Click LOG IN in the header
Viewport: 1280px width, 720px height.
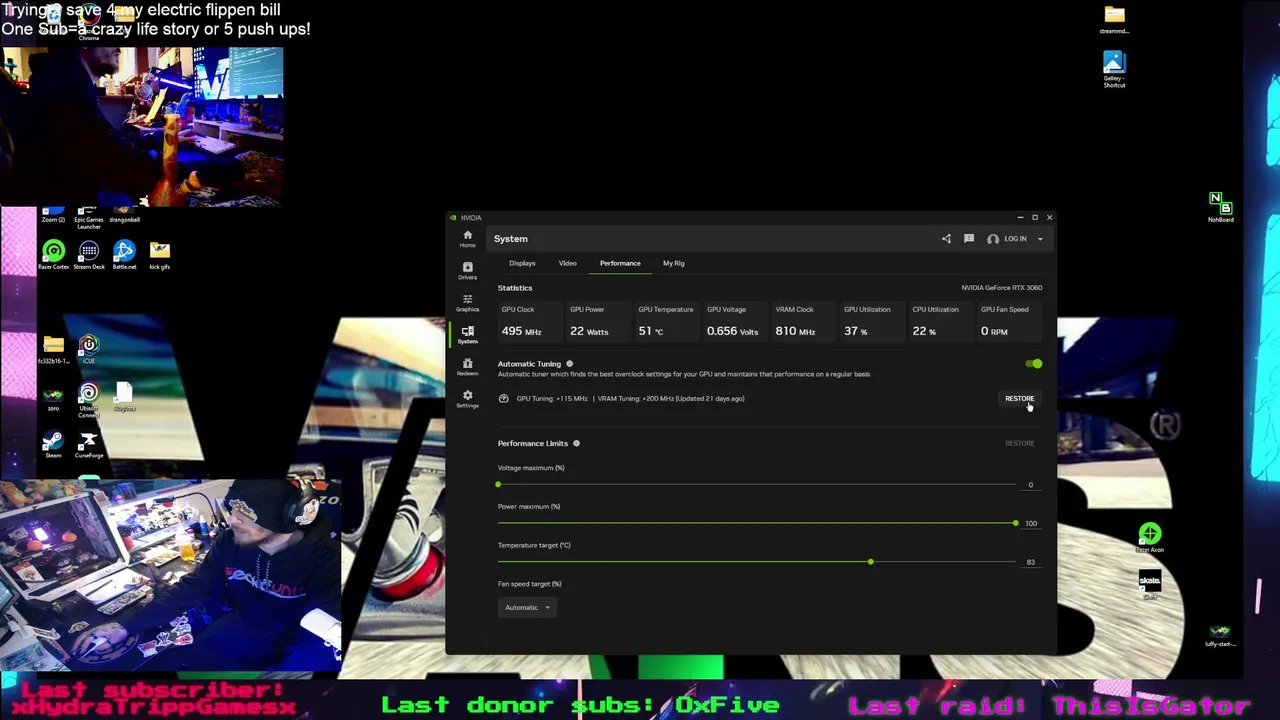point(1015,239)
